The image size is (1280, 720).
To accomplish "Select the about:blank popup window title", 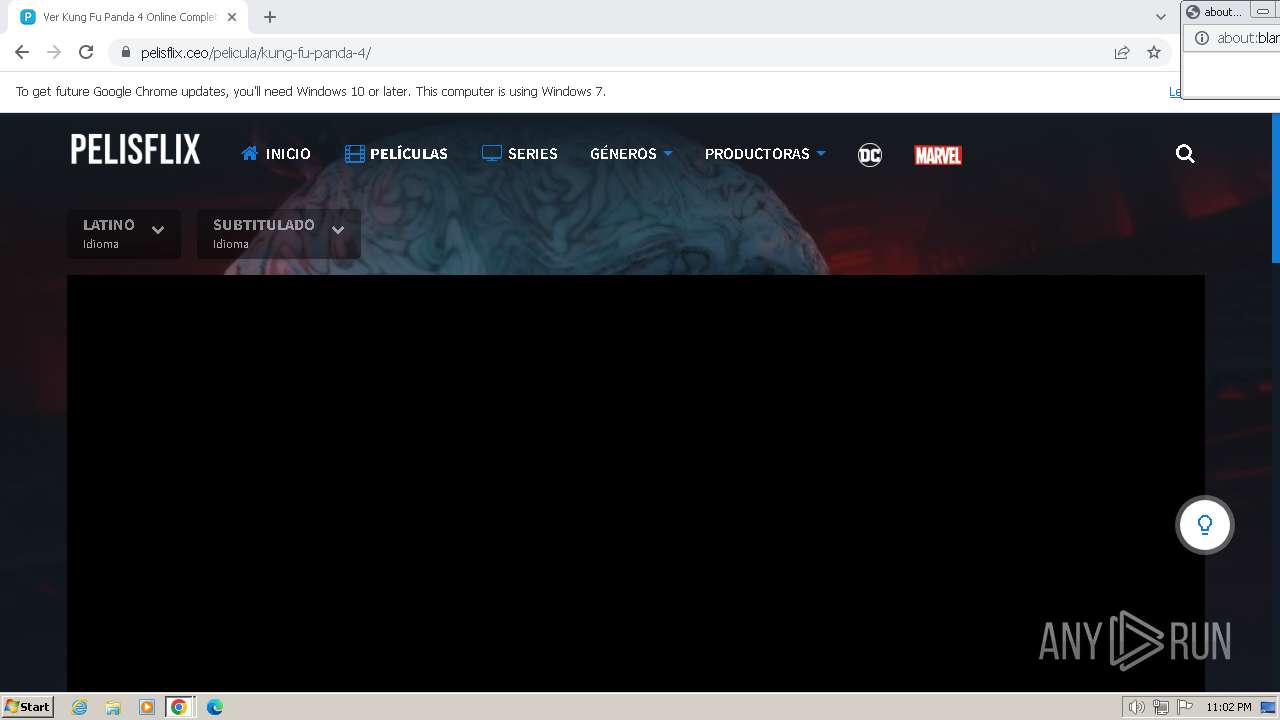I will click(x=1223, y=12).
